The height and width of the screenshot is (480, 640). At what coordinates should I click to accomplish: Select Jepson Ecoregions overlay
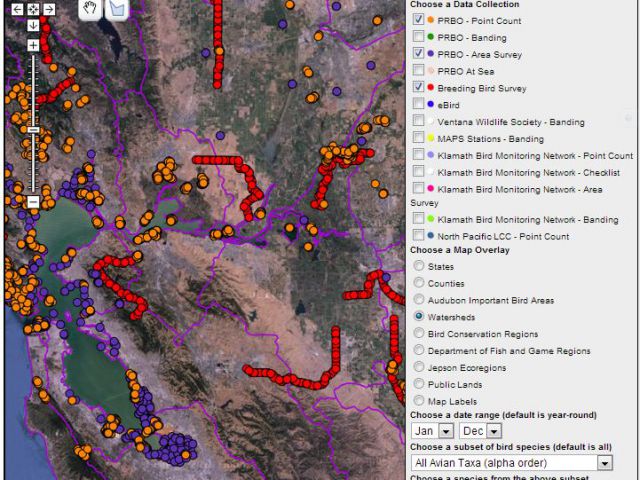pyautogui.click(x=418, y=367)
